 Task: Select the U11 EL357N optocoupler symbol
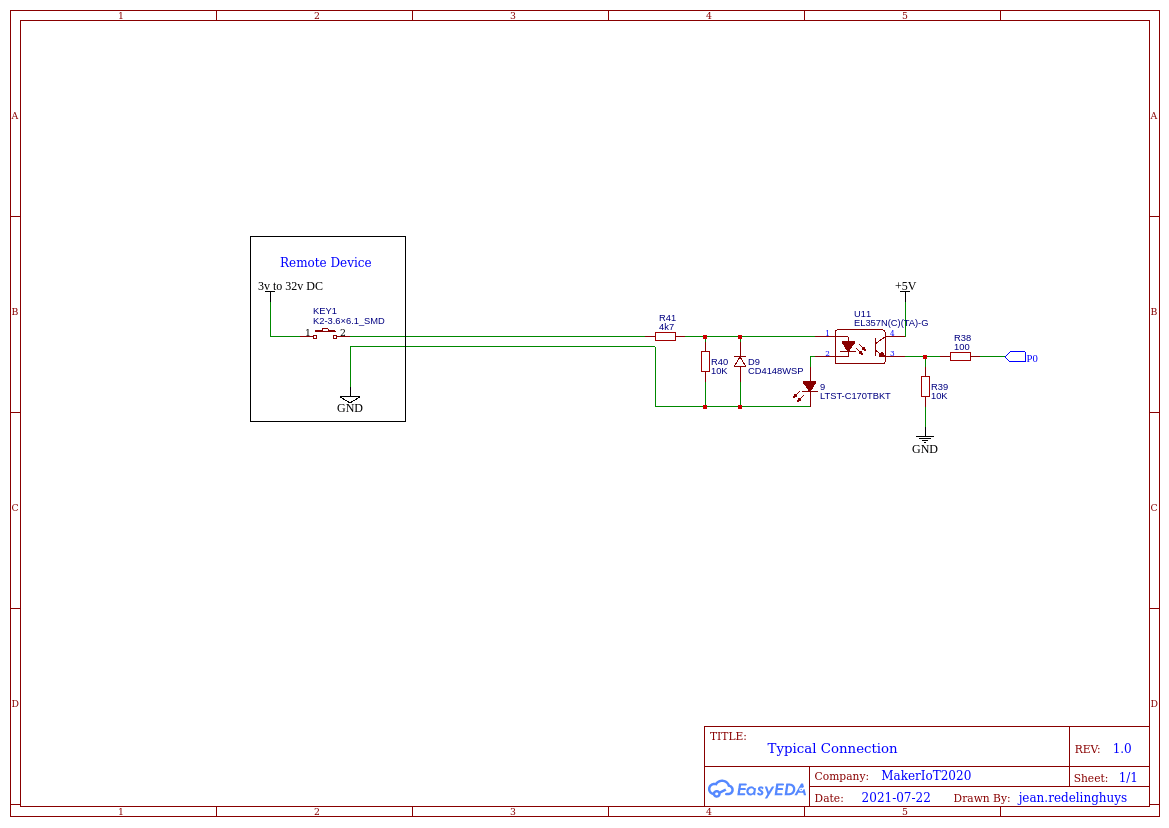[860, 347]
